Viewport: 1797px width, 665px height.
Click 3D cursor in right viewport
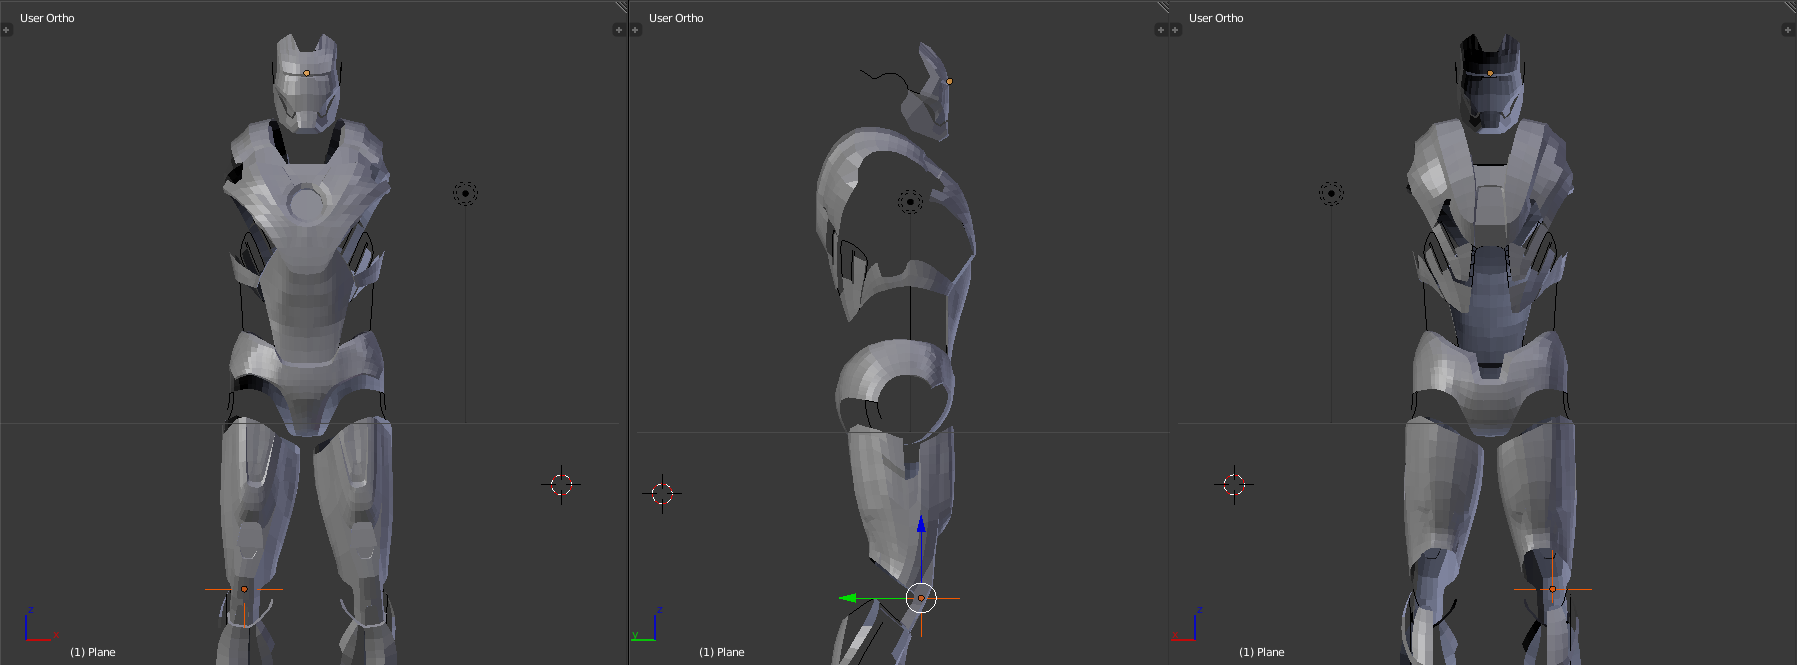(x=1234, y=485)
